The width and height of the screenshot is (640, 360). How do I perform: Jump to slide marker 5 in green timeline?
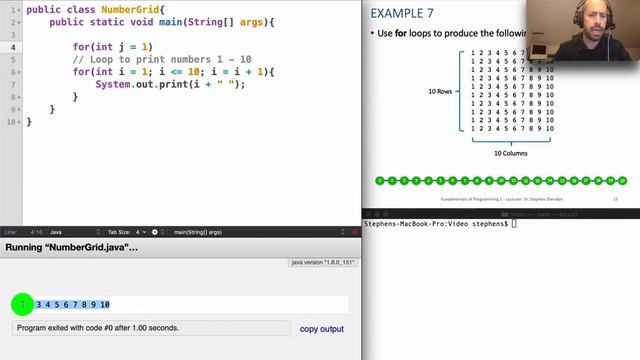(441, 180)
